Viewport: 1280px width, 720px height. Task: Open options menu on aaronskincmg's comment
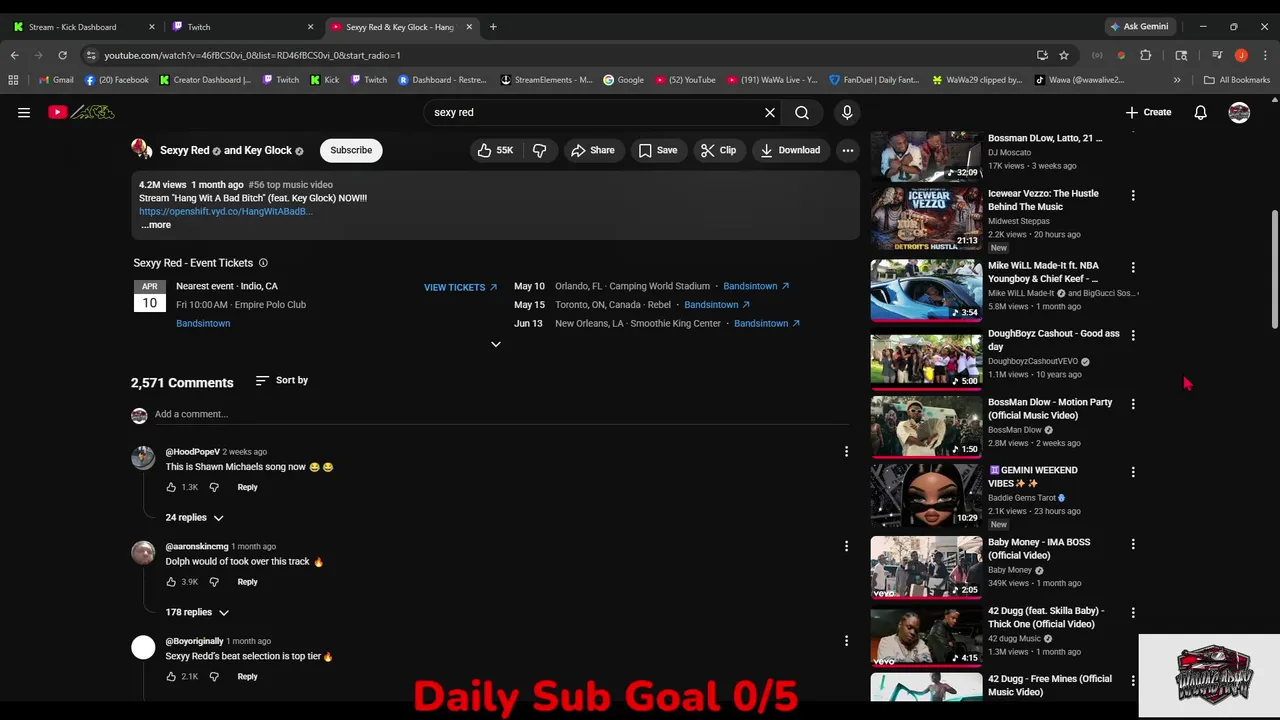(x=846, y=546)
